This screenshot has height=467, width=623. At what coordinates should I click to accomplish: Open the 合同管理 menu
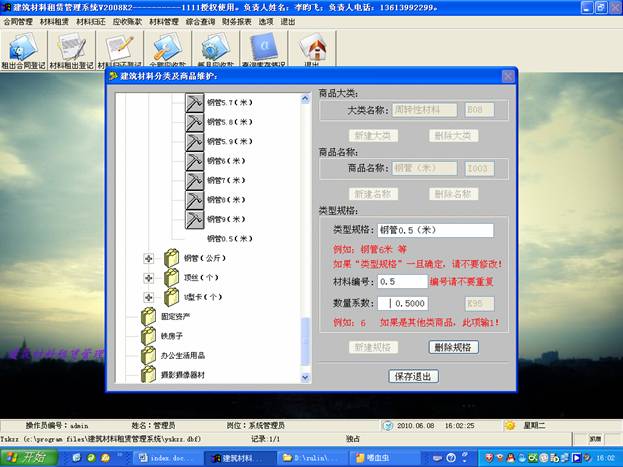(18, 20)
